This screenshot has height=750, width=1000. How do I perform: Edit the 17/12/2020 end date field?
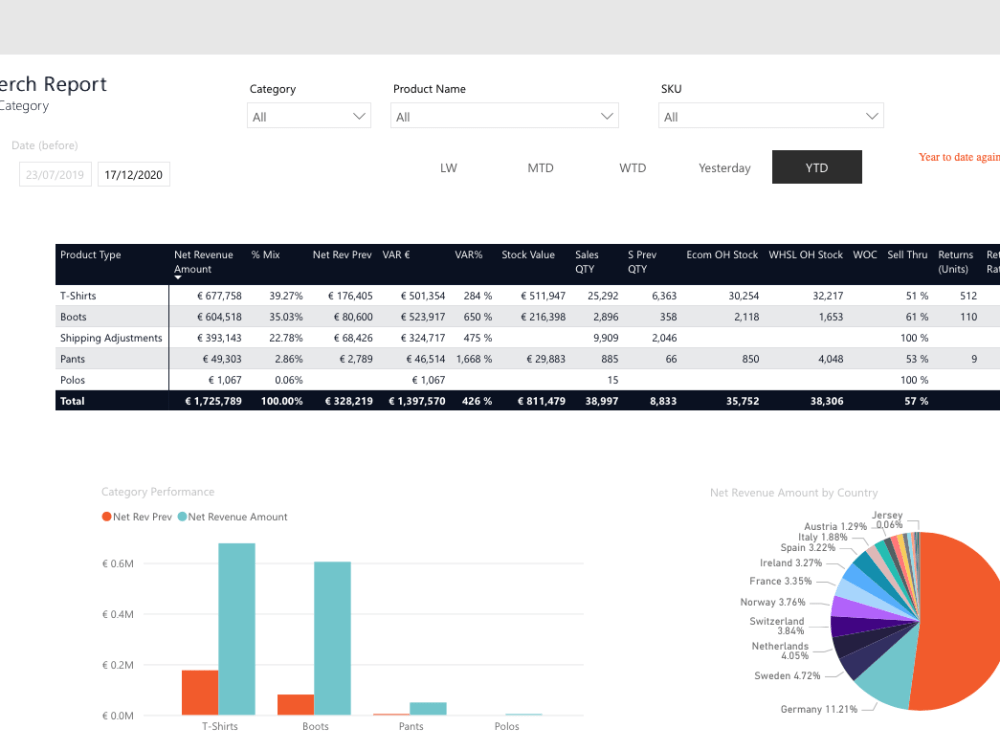pos(133,173)
